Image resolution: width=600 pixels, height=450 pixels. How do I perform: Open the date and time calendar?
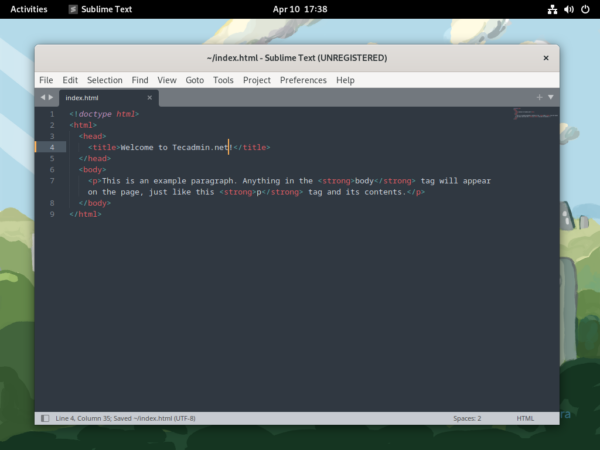coord(299,9)
